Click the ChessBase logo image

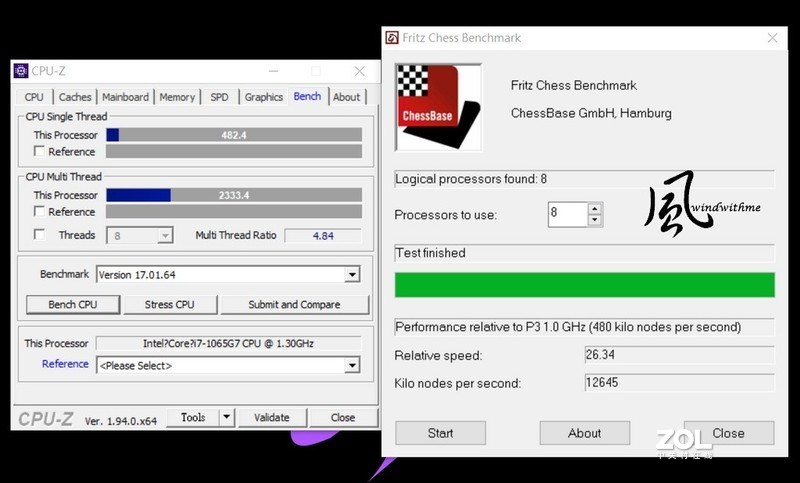coord(438,108)
